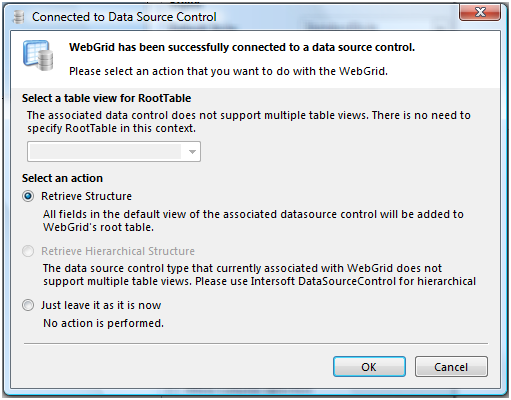Click the All fields in default view description
This screenshot has height=400, width=511.
(x=253, y=221)
